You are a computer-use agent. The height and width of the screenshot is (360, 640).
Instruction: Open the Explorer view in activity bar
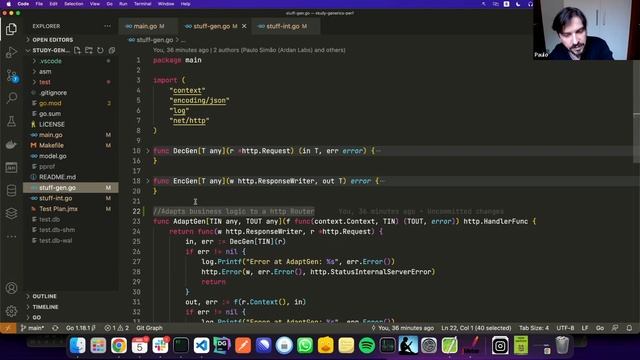(11, 29)
